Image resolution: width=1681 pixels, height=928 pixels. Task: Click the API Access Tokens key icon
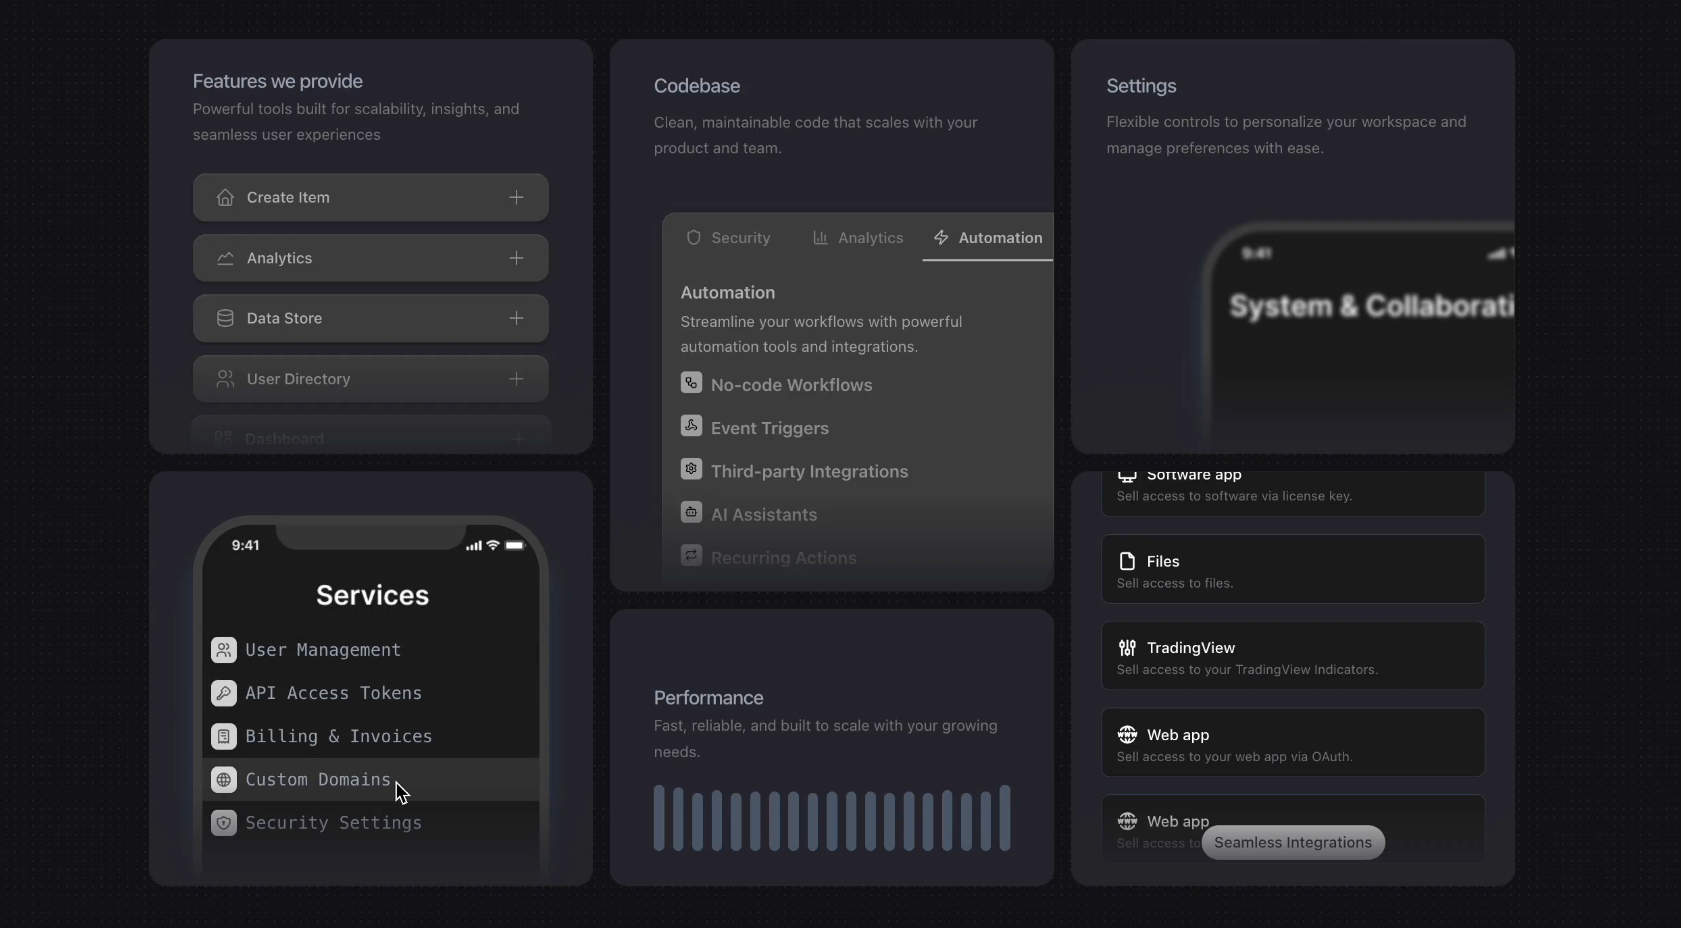tap(224, 693)
